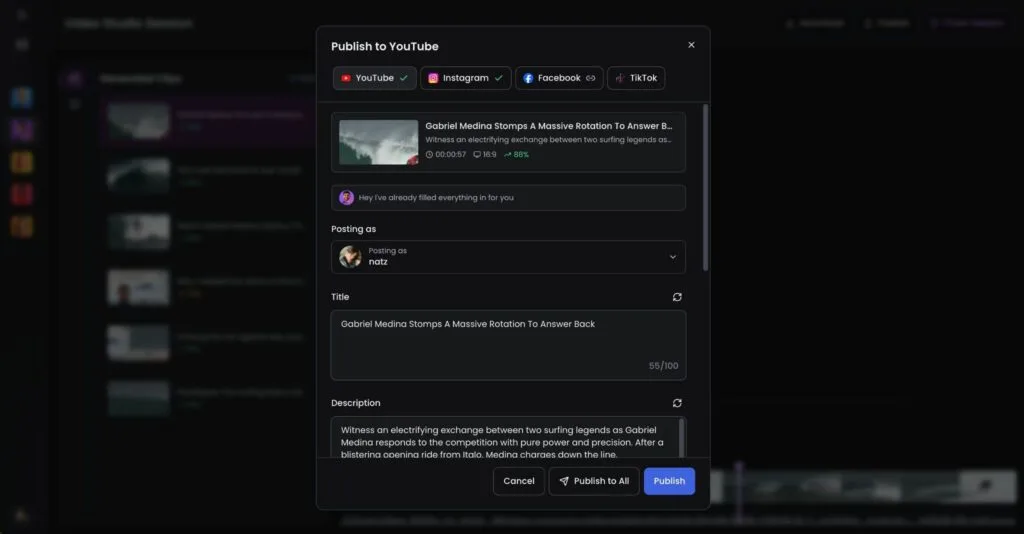This screenshot has height=534, width=1024.
Task: Click the red app icon in background sidebar
Action: pos(22,194)
